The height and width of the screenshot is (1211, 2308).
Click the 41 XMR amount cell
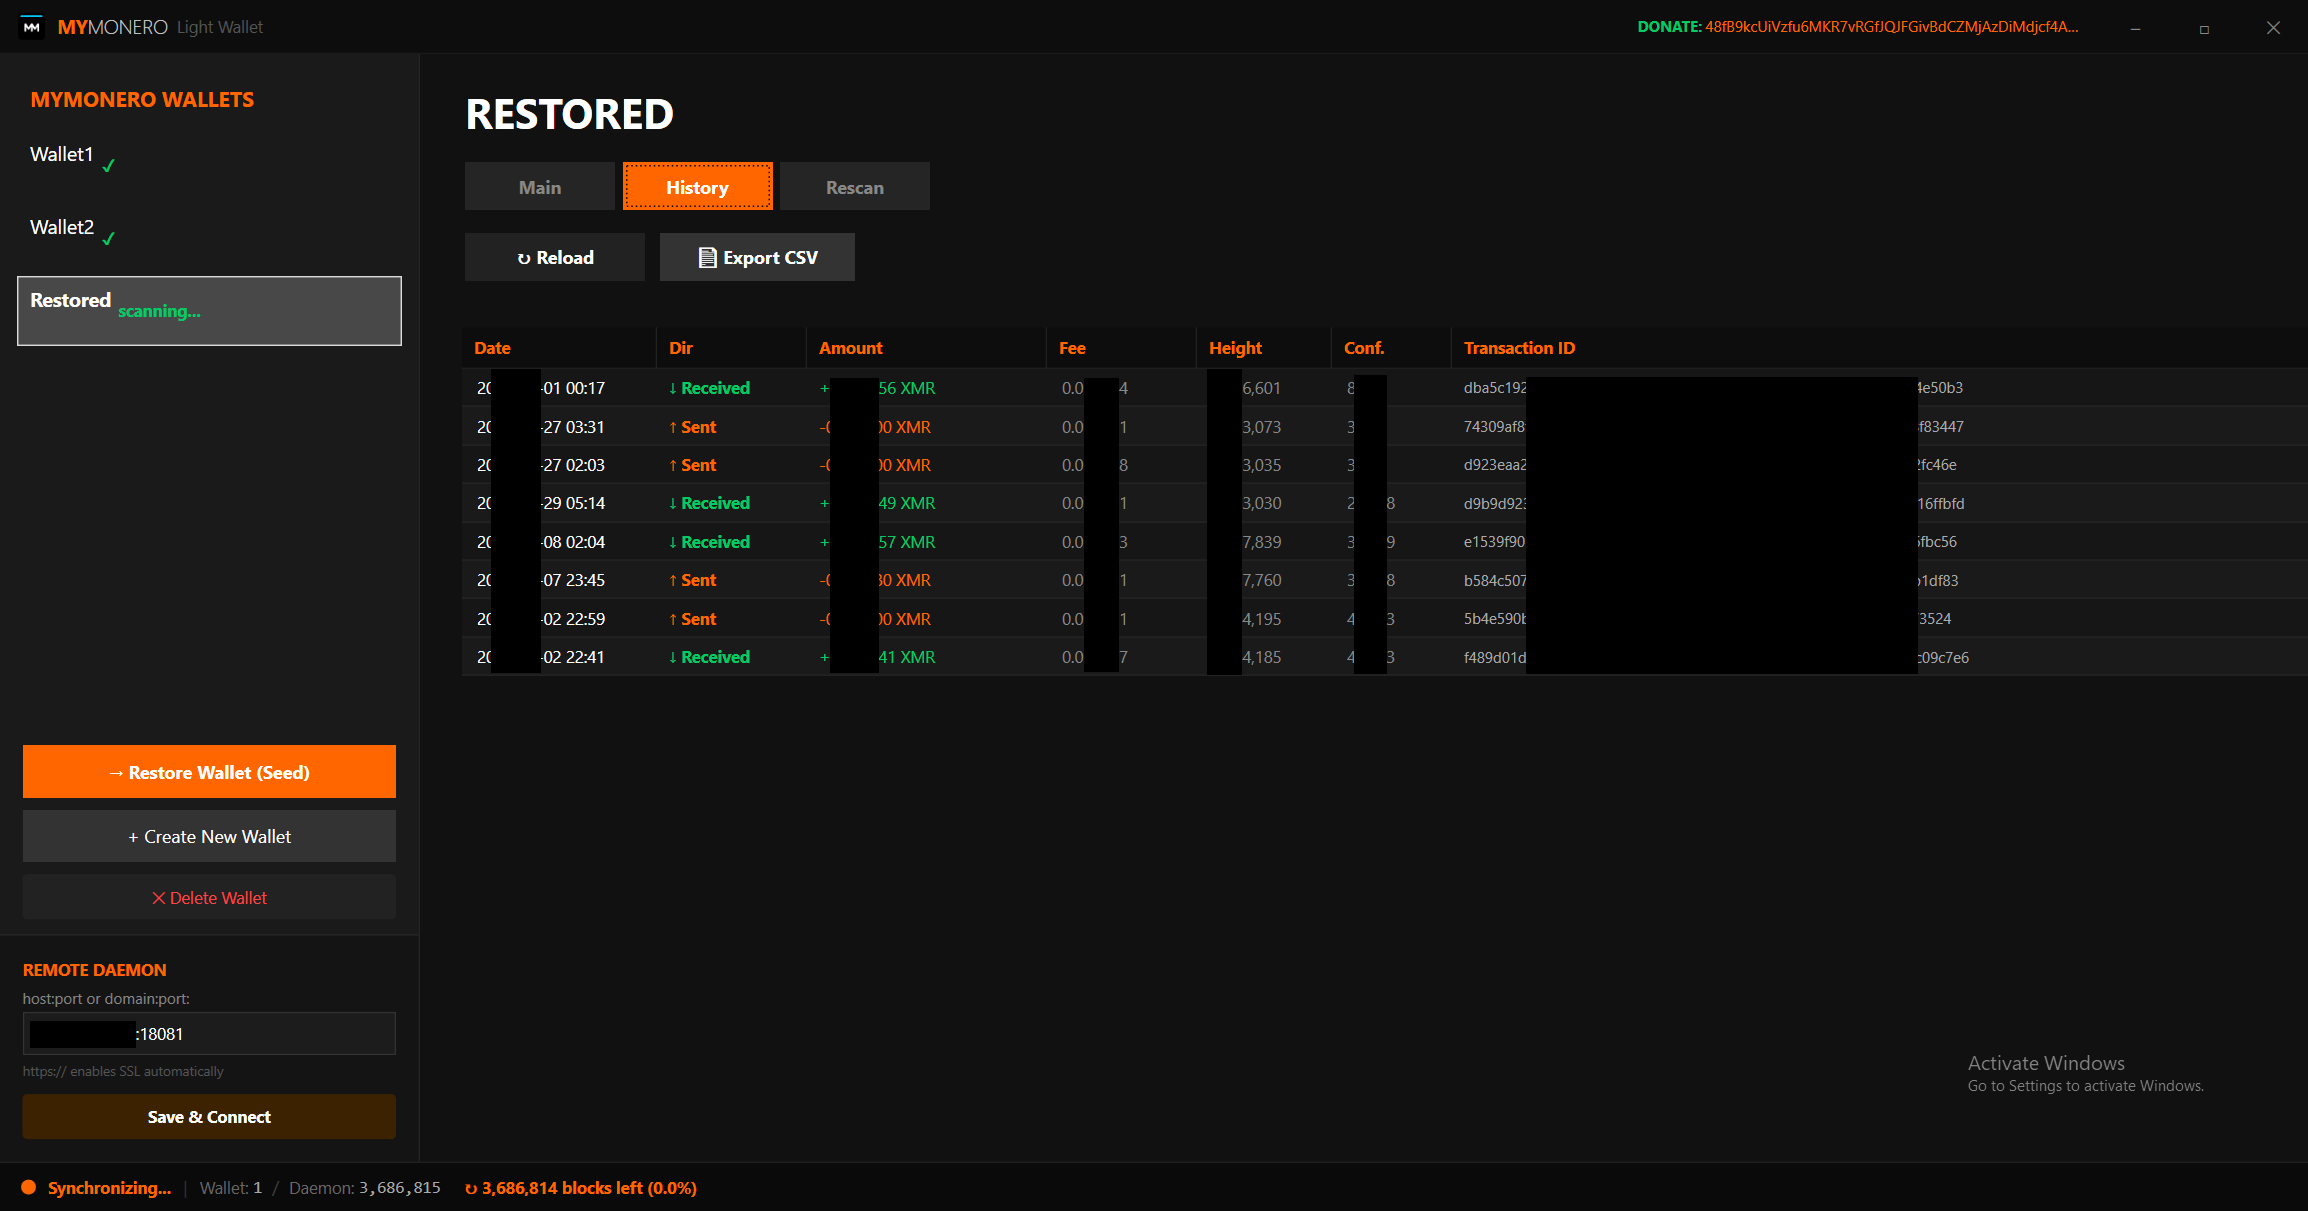[878, 657]
